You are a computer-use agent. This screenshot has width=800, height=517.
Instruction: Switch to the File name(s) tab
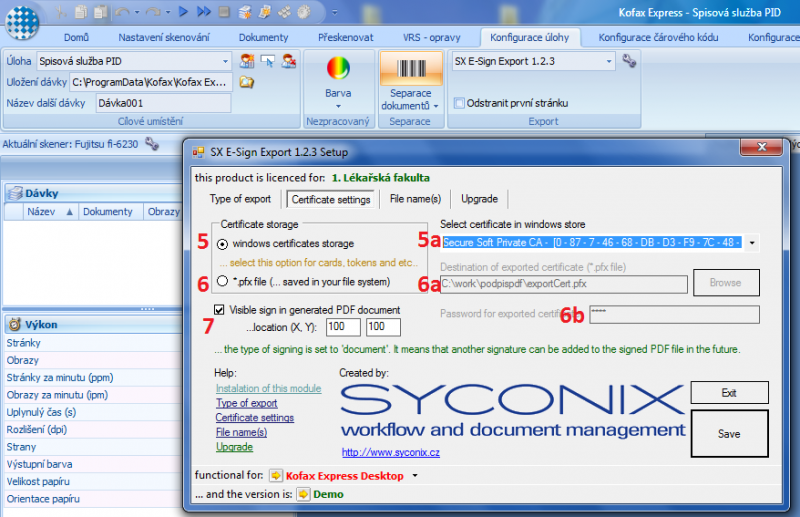pos(414,199)
